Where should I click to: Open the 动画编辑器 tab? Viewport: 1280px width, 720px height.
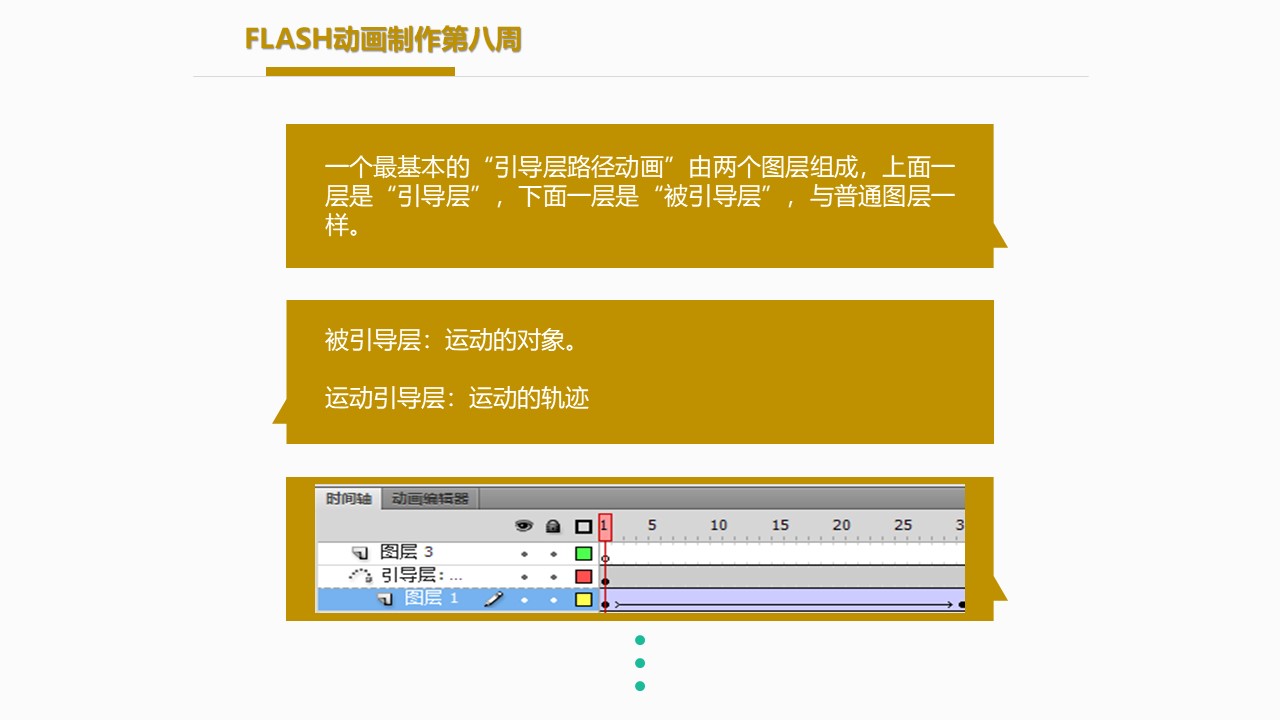[x=430, y=498]
